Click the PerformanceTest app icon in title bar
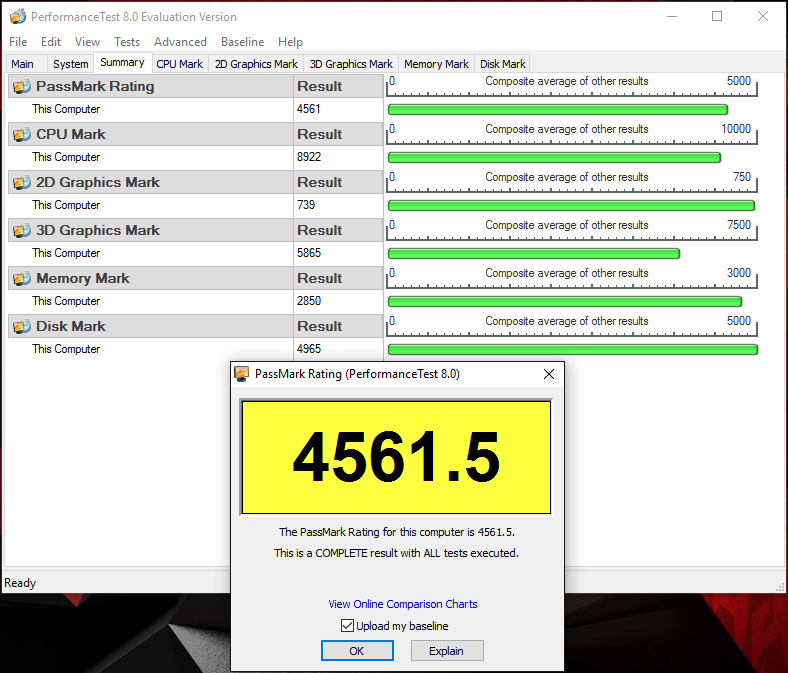Image resolution: width=788 pixels, height=673 pixels. pyautogui.click(x=18, y=17)
